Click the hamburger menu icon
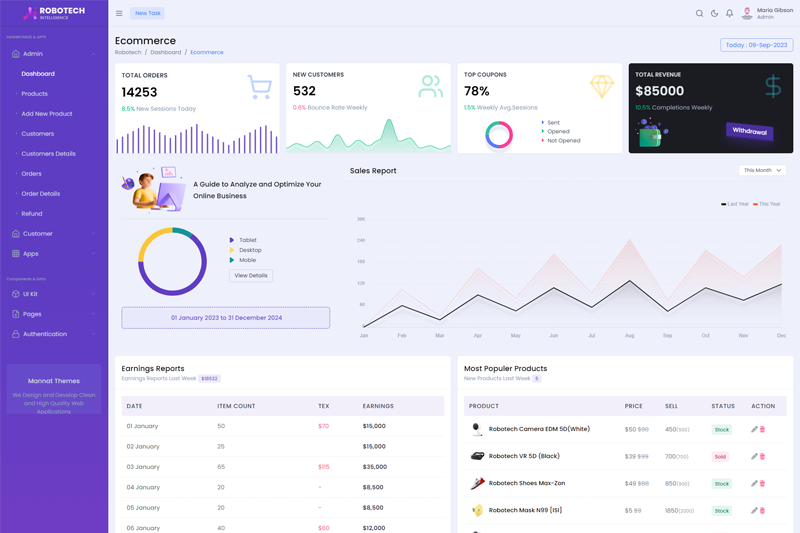 point(119,13)
